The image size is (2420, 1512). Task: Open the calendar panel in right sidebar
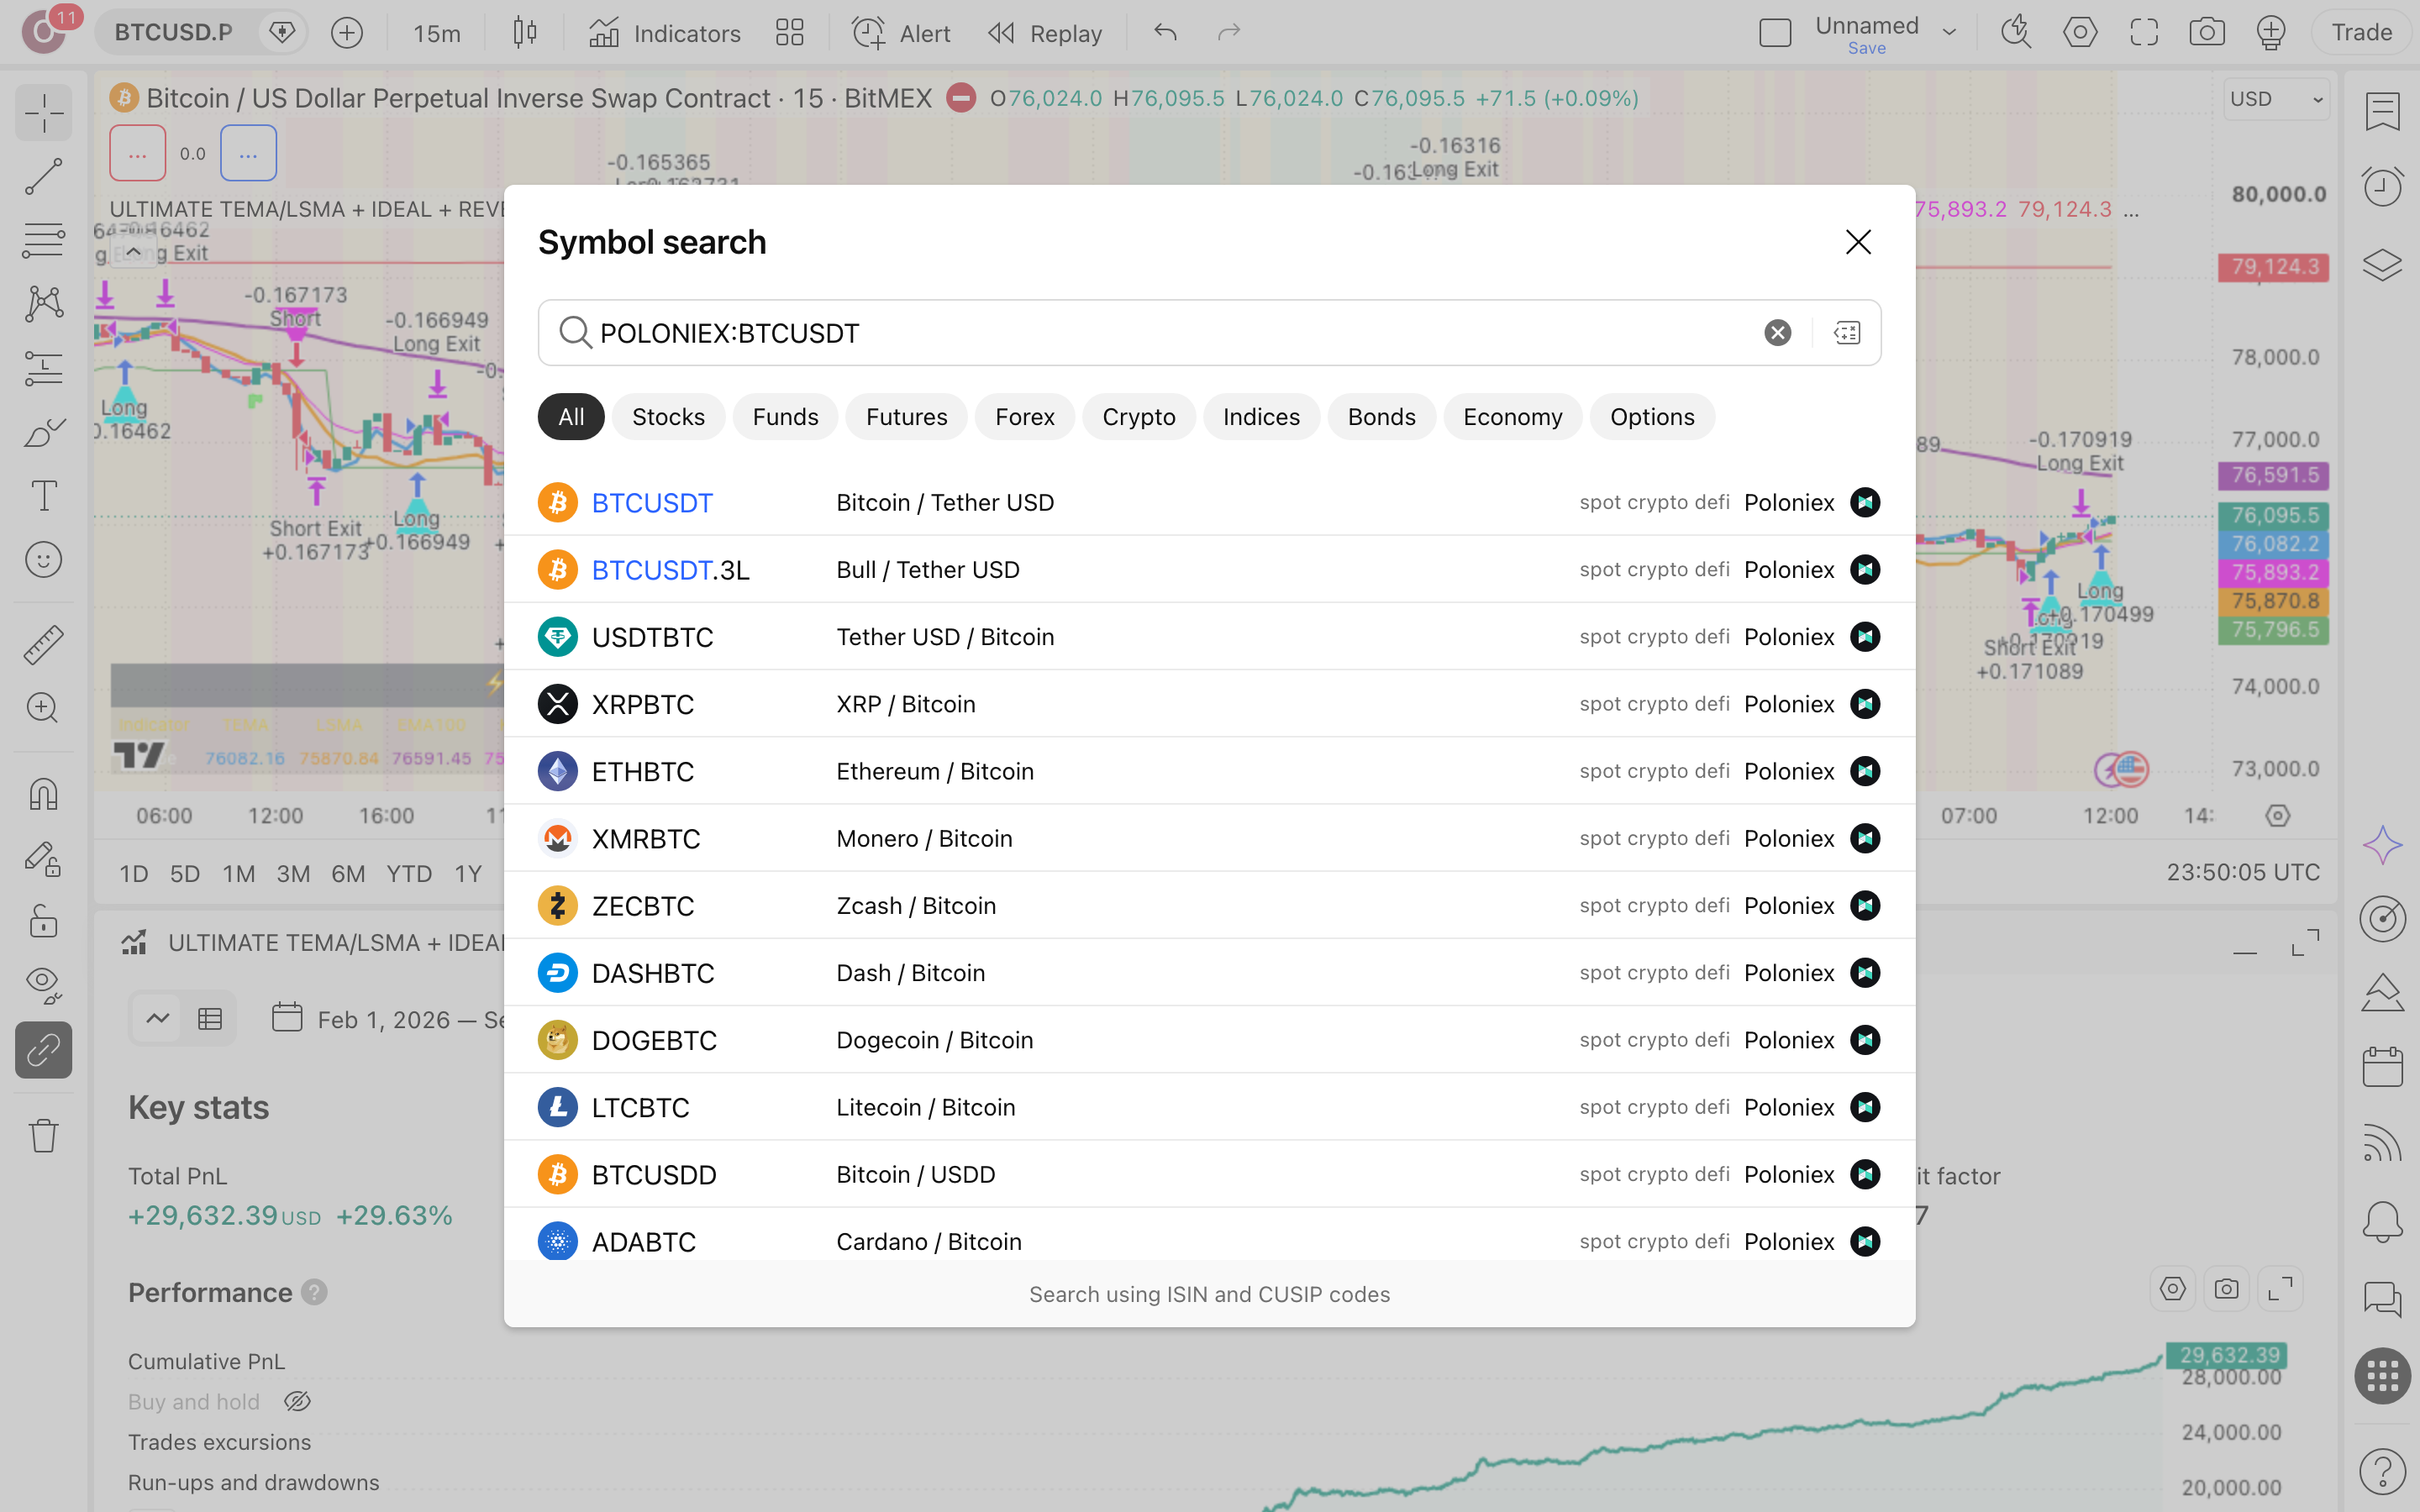(2382, 1067)
